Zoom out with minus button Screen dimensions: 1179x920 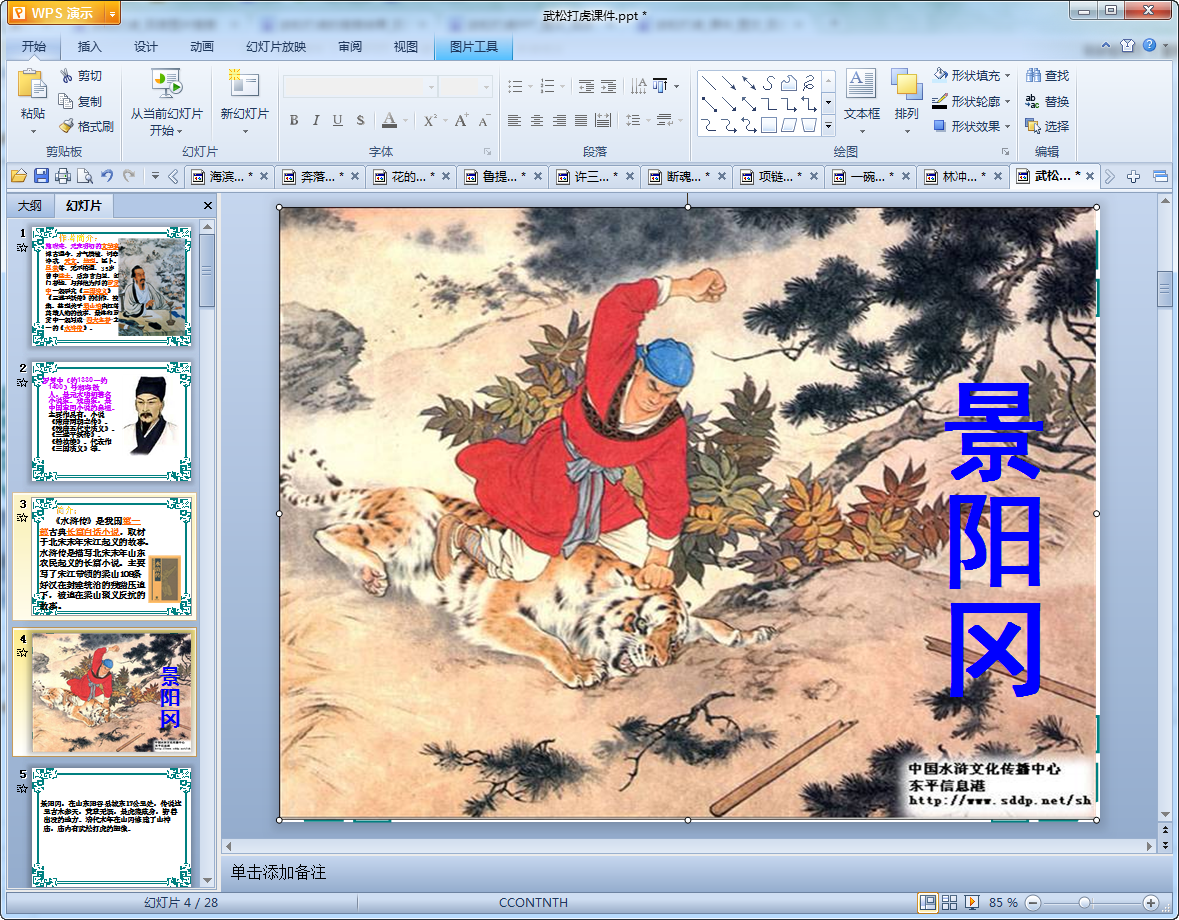click(1033, 902)
